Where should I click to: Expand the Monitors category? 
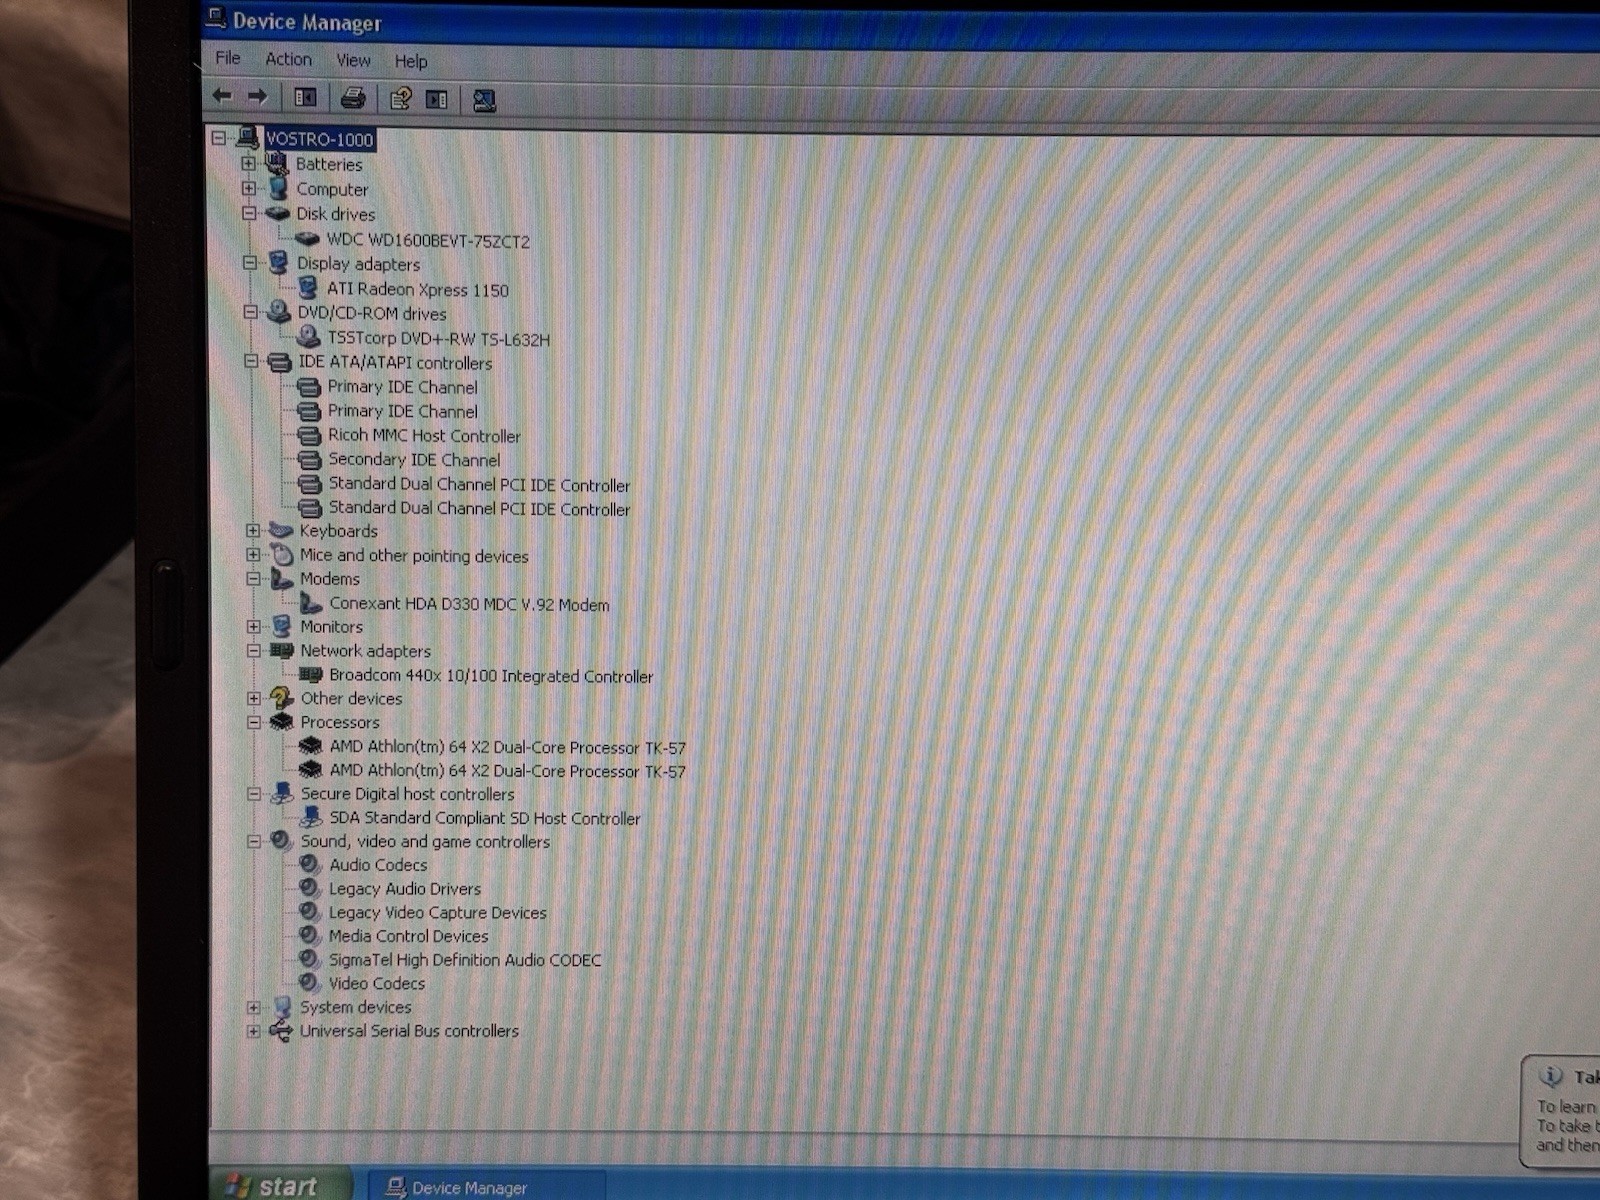[254, 626]
